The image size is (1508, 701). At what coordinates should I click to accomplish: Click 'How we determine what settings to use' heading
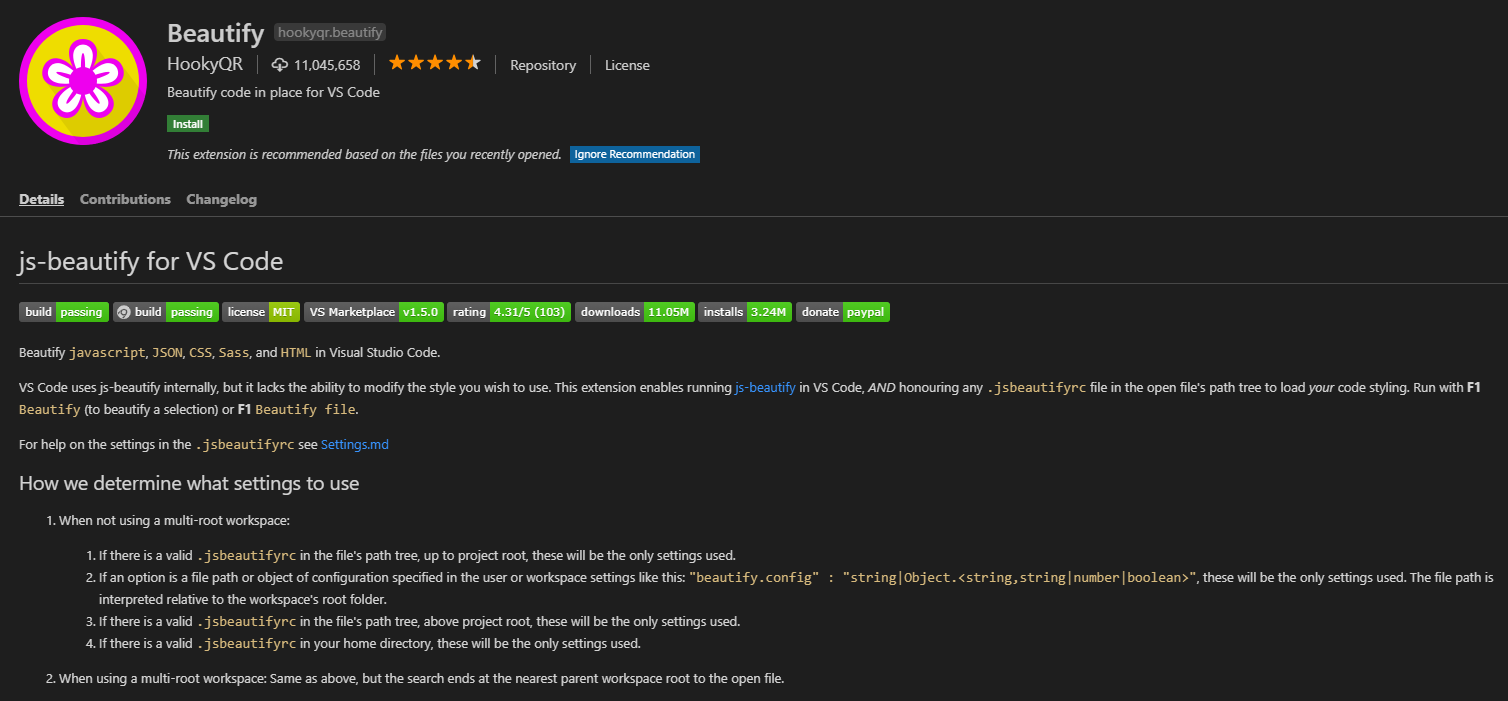point(189,484)
